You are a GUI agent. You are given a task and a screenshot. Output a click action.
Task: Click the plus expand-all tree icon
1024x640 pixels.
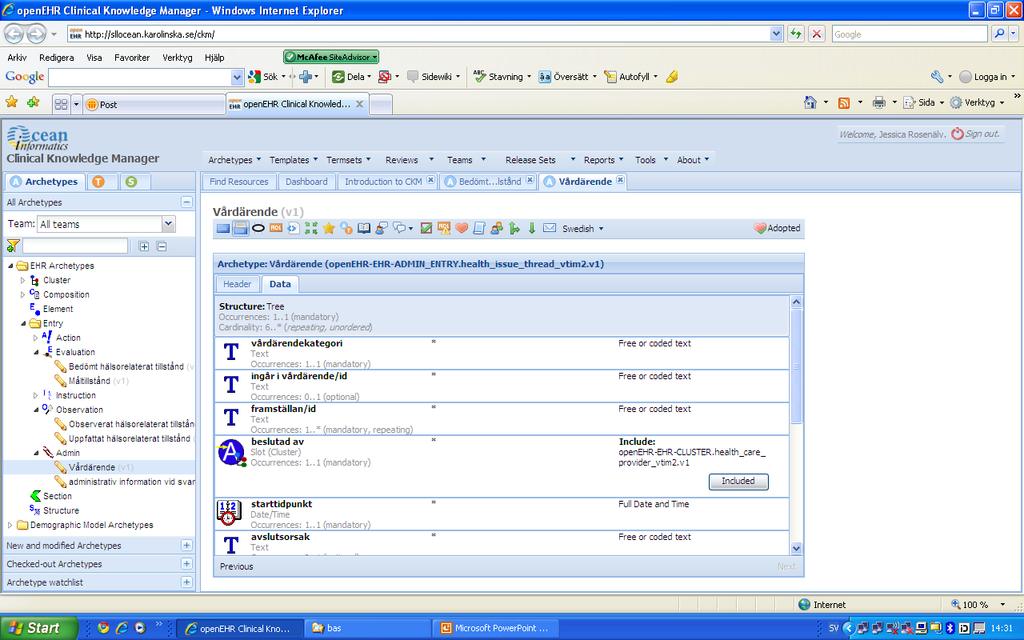(144, 246)
